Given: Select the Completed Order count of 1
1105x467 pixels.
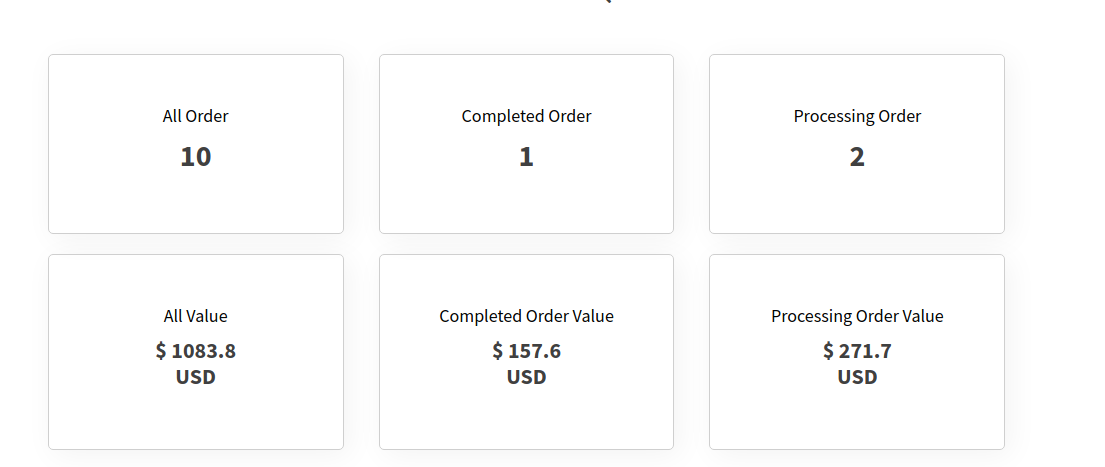Looking at the screenshot, I should pos(526,157).
